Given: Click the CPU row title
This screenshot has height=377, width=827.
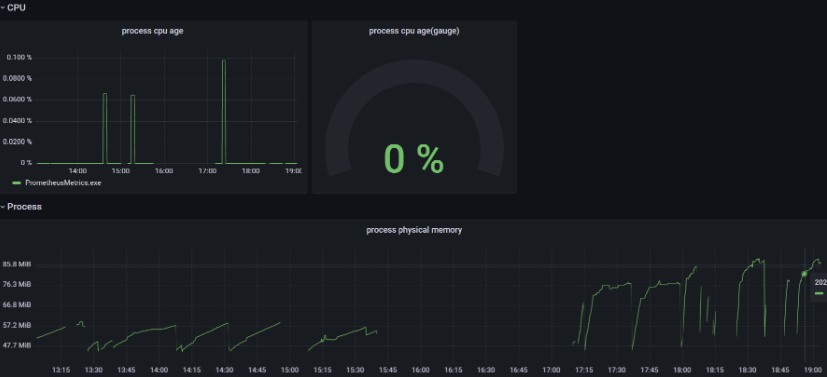Looking at the screenshot, I should coord(16,8).
